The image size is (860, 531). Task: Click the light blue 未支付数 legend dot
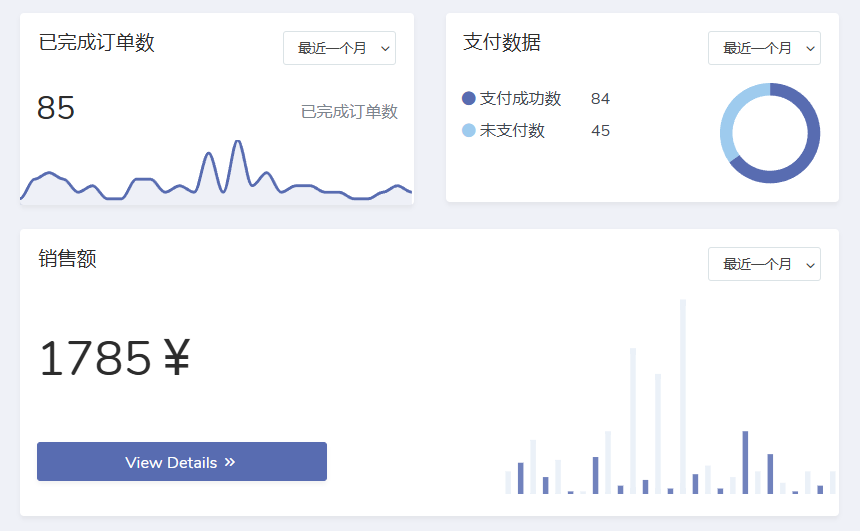click(x=469, y=131)
